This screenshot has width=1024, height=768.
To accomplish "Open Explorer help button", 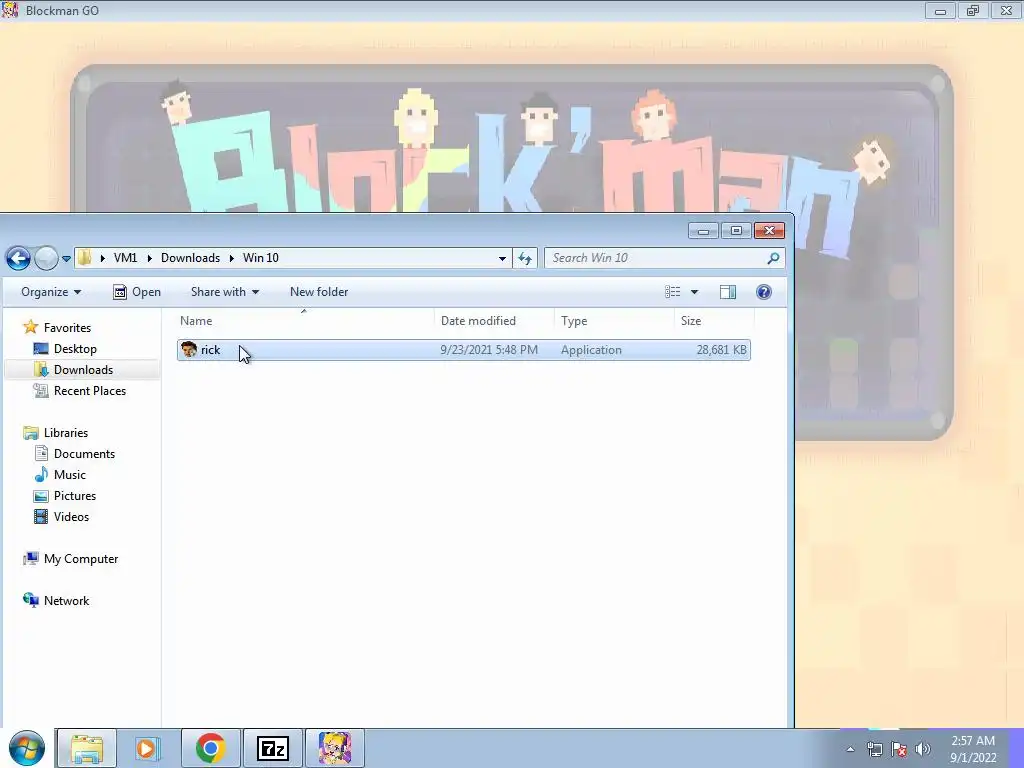I will (763, 292).
